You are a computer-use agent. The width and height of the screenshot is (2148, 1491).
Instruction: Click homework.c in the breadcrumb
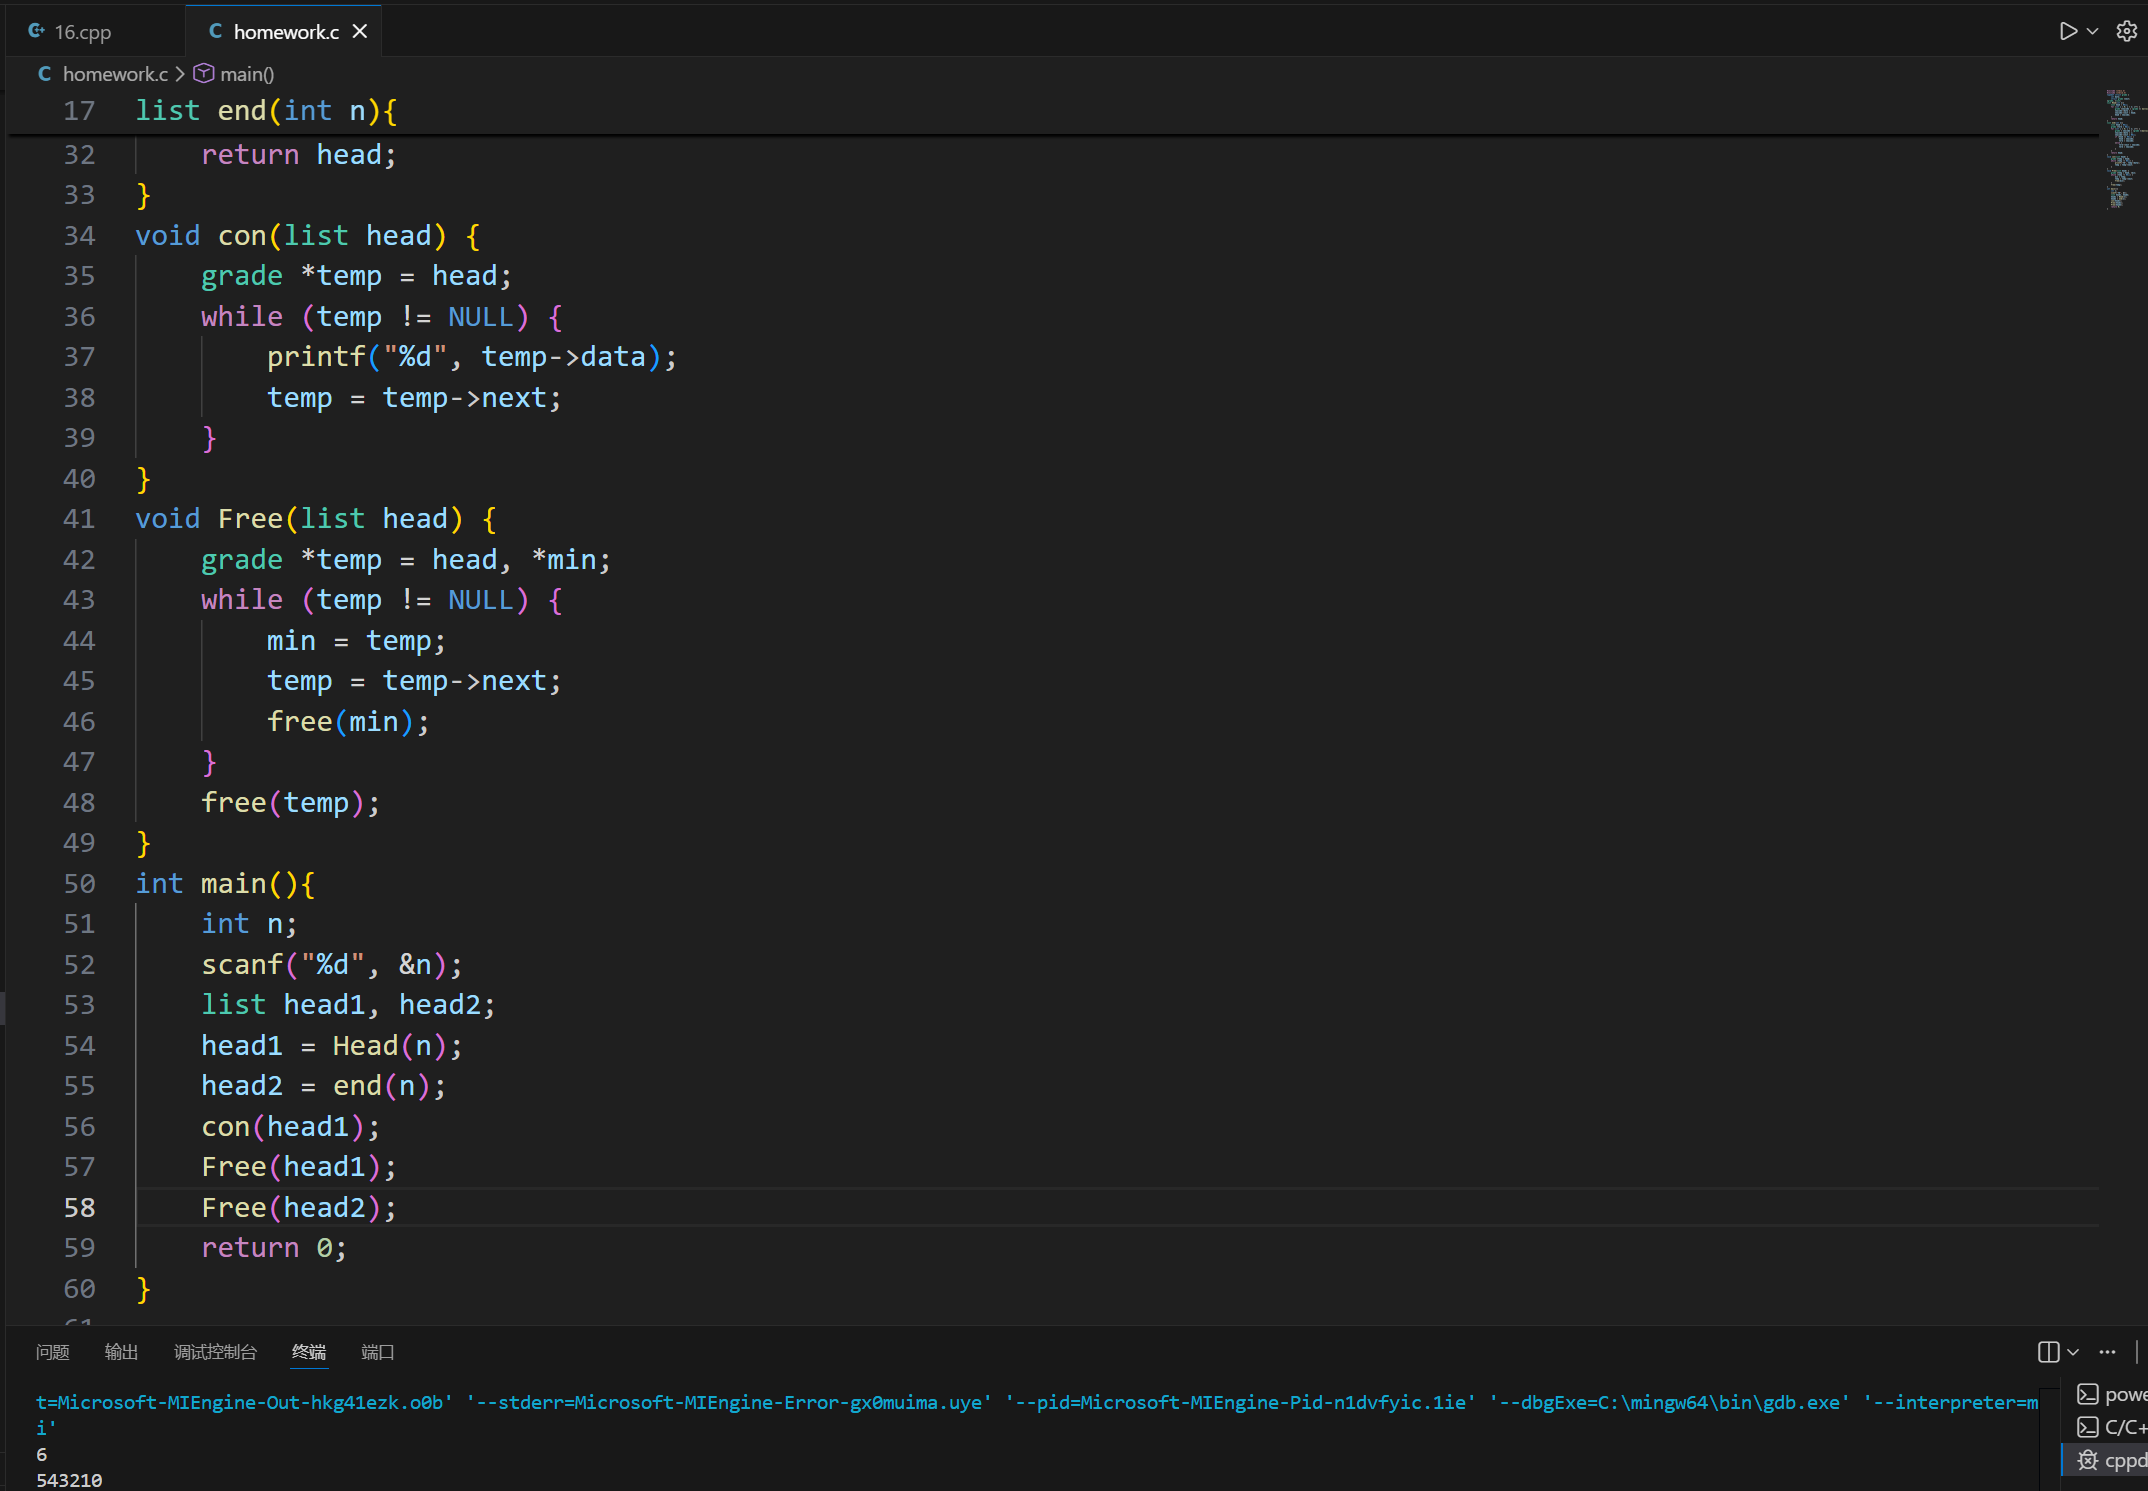[x=114, y=74]
